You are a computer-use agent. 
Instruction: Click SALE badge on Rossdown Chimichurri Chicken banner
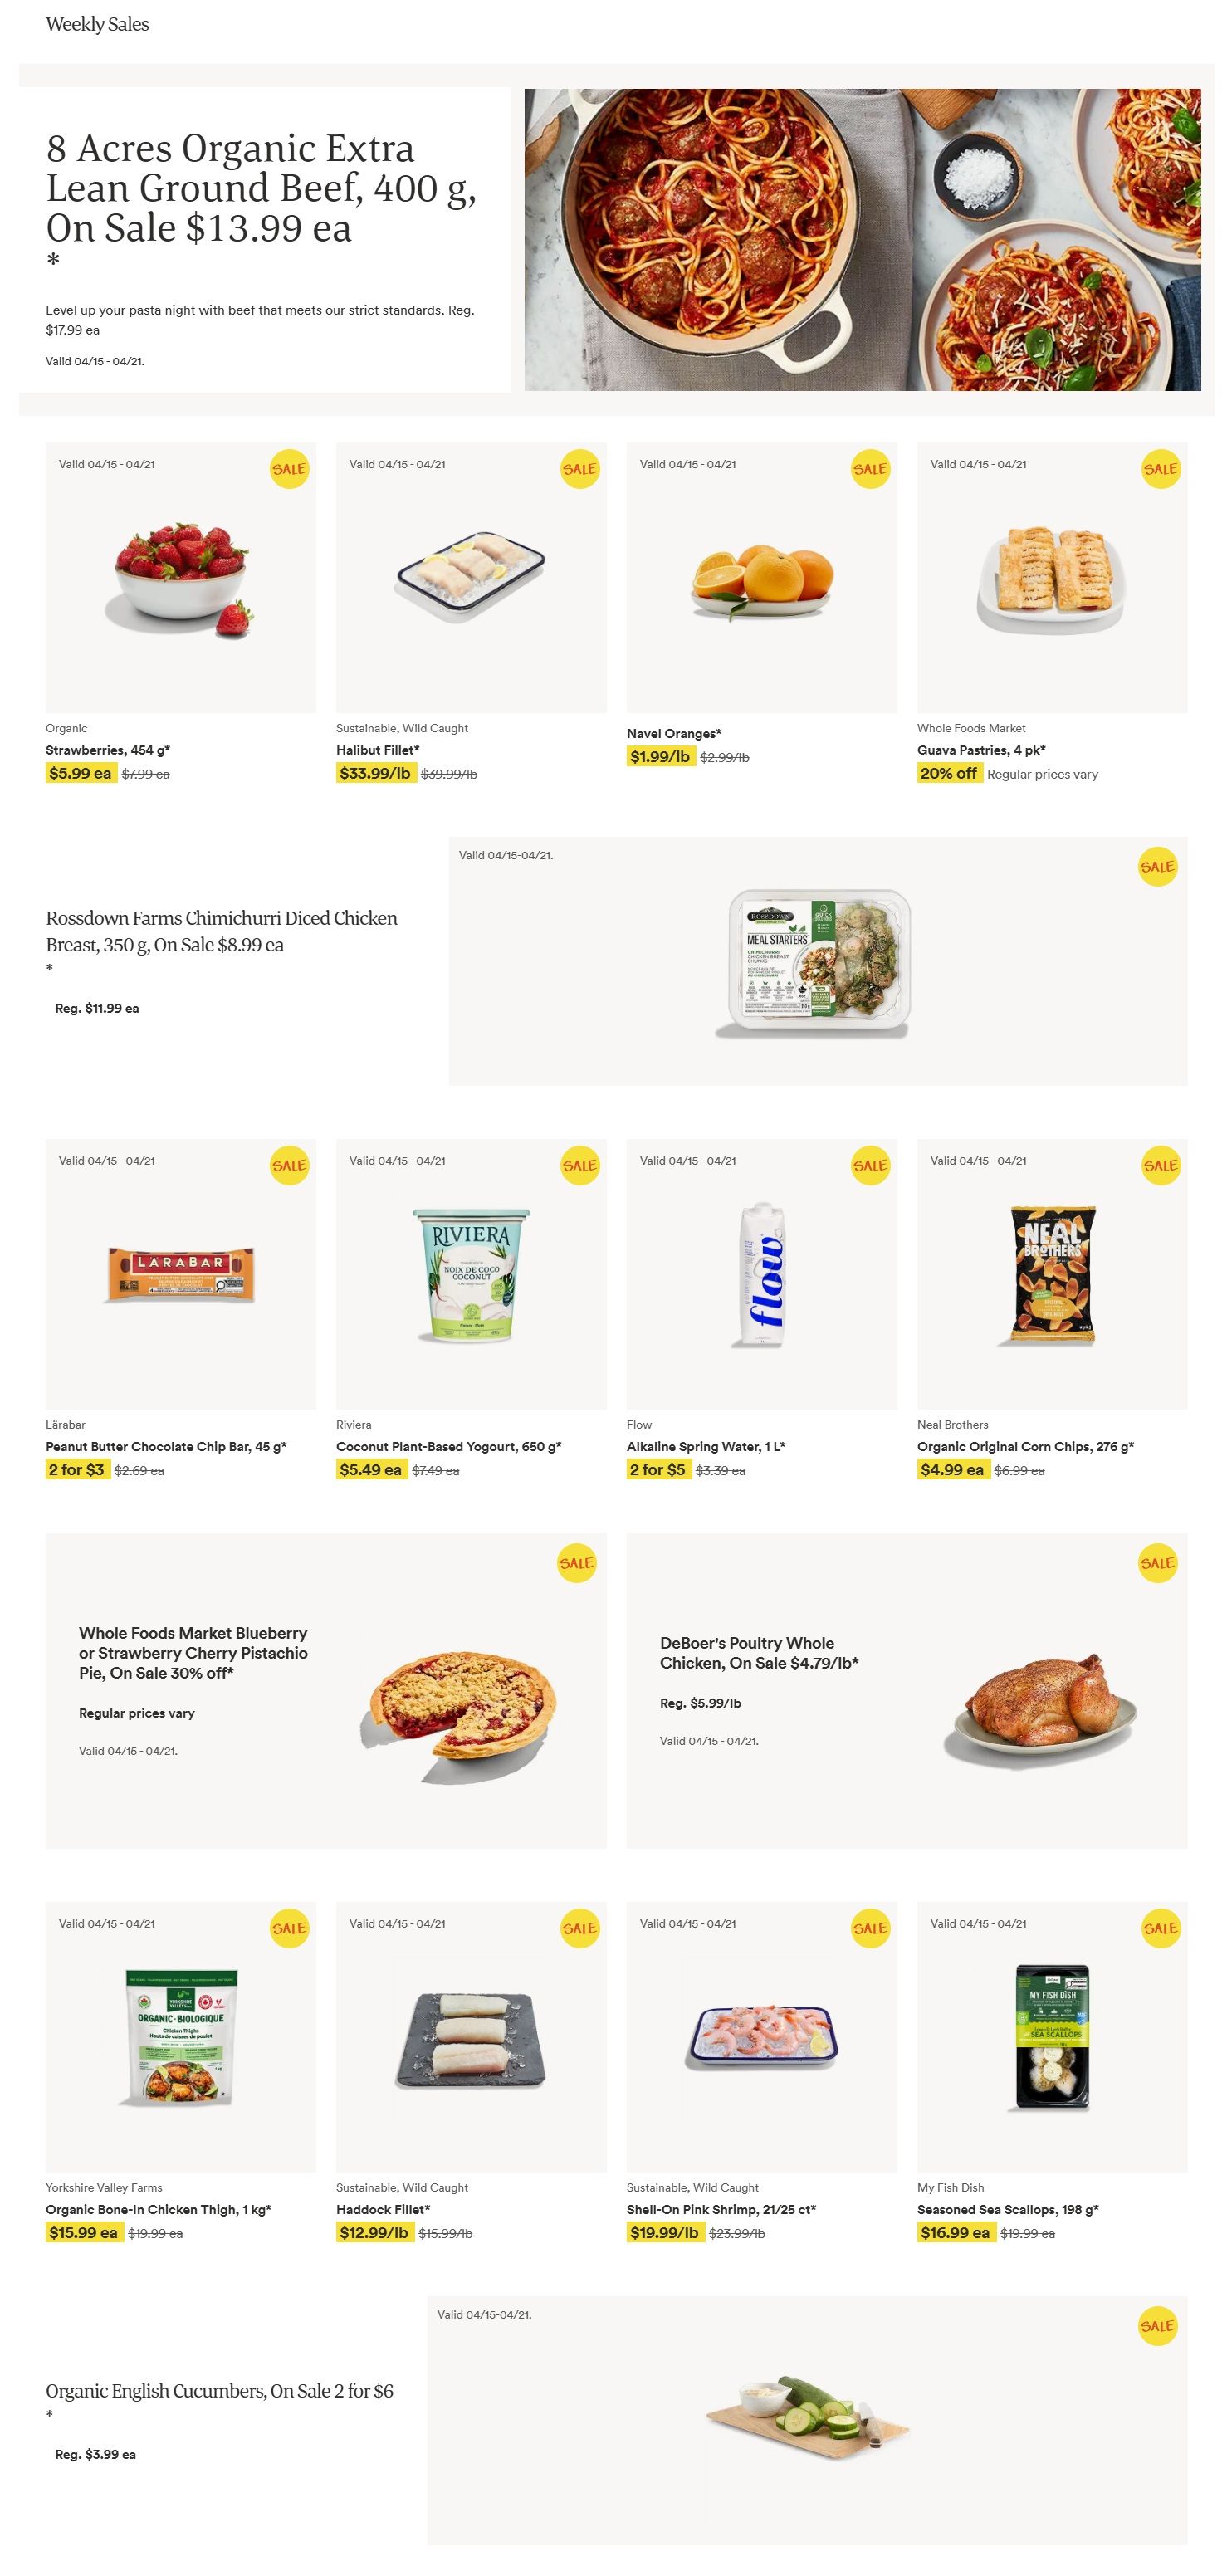1157,867
